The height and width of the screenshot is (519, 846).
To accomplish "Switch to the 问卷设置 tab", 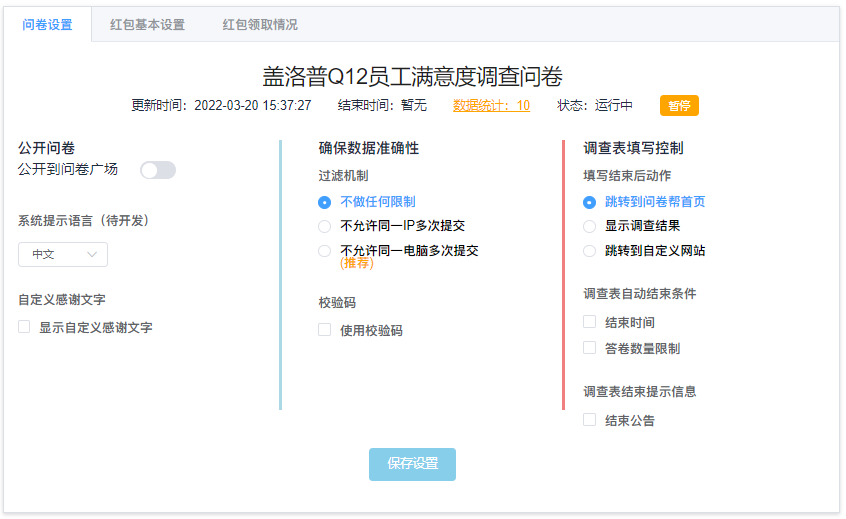I will point(47,25).
